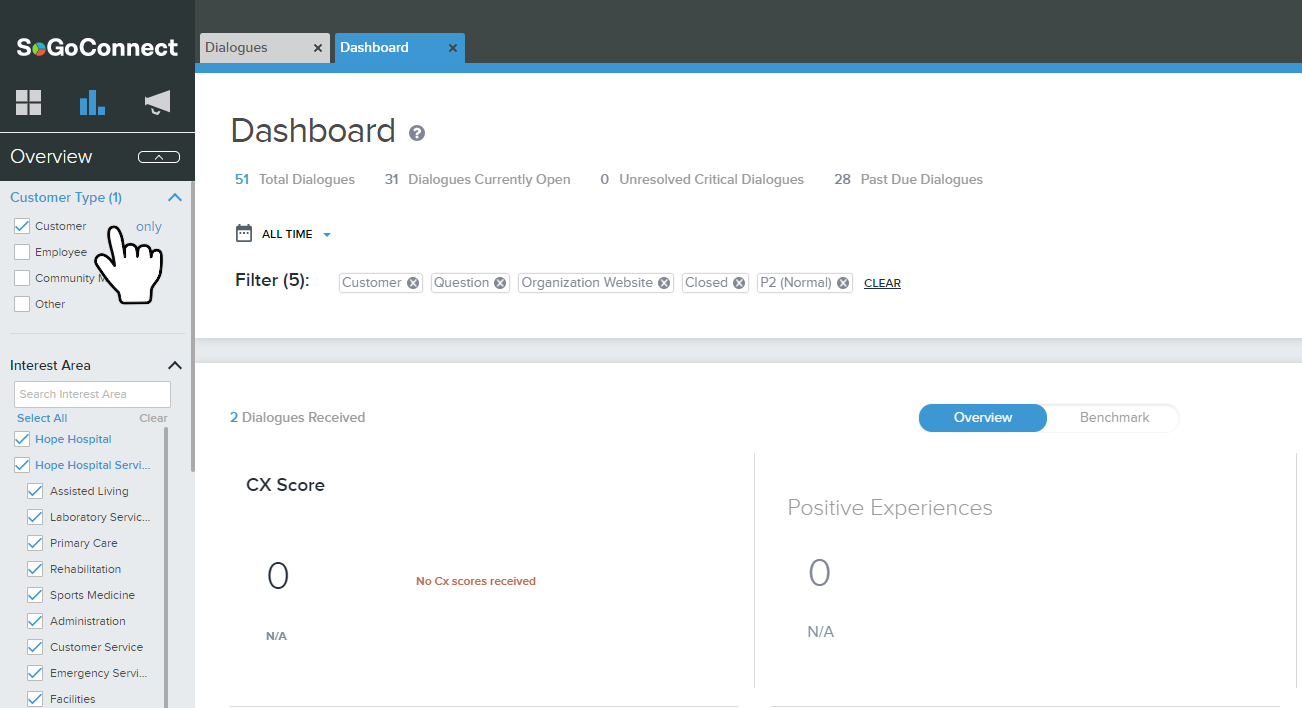Collapse the Overview sidebar panel
Screen dimensions: 1302x708
(x=159, y=157)
